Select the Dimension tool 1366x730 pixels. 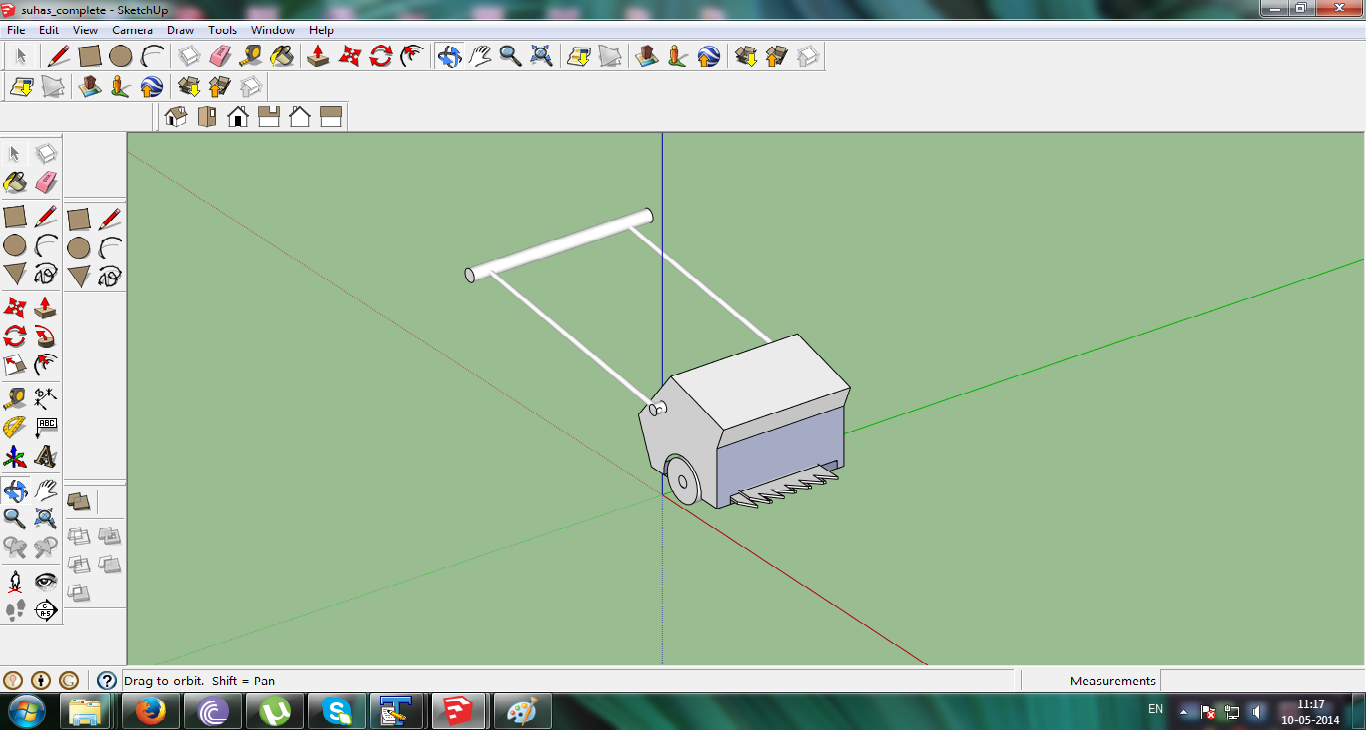pyautogui.click(x=45, y=399)
